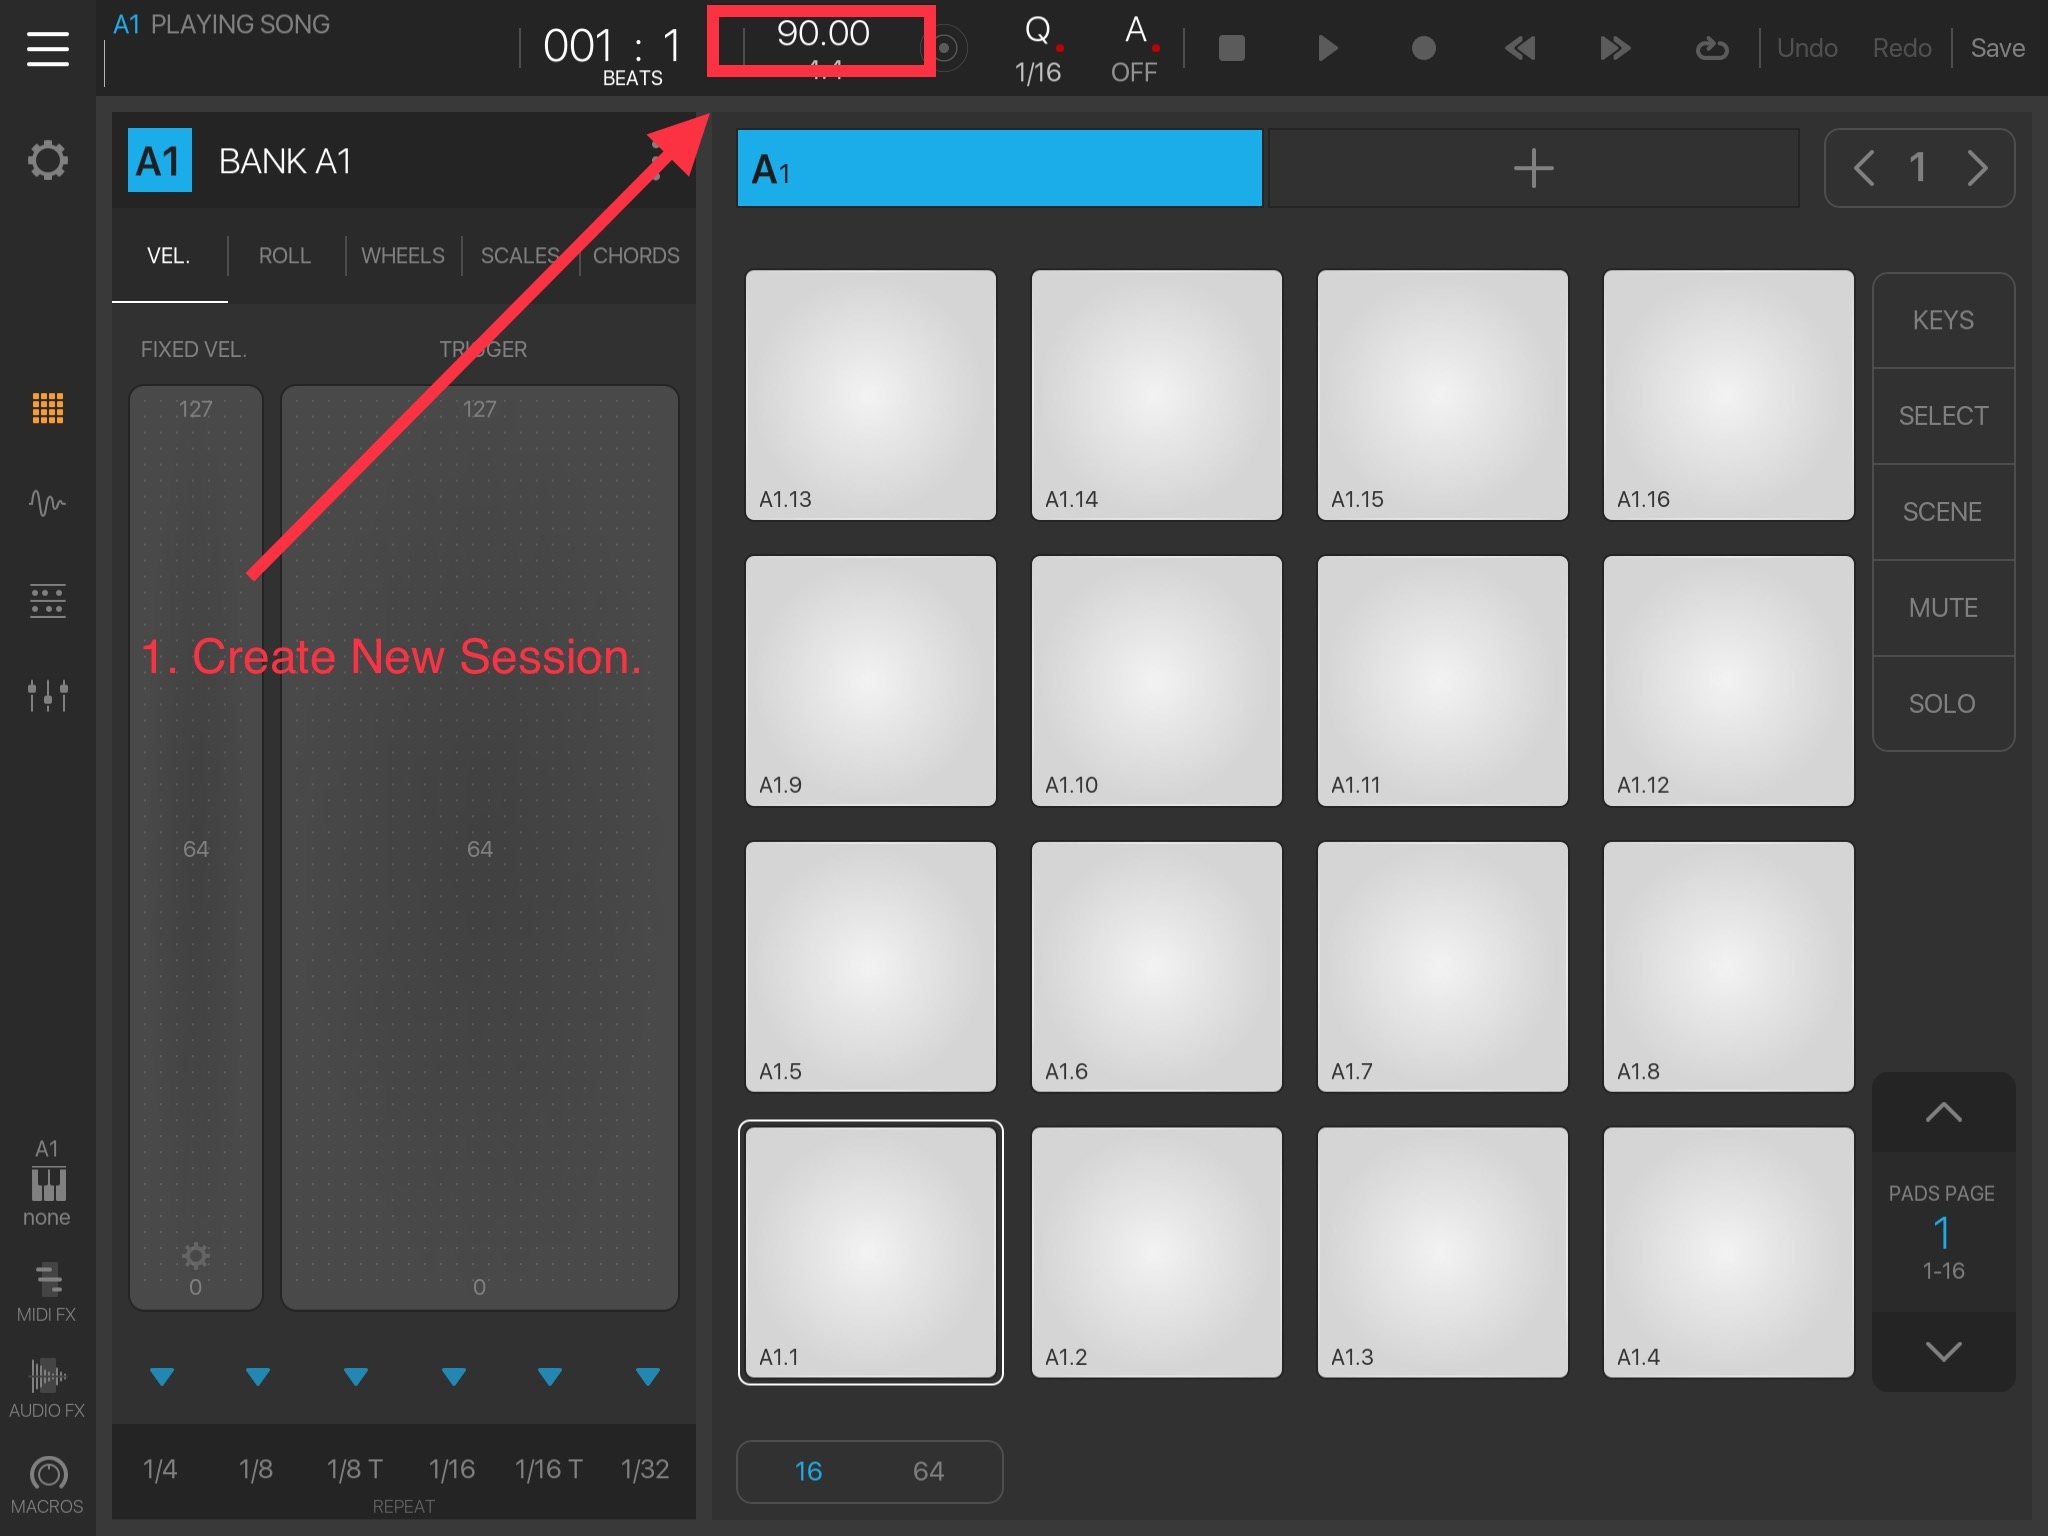Toggle the loop/overdub icon

pos(1711,48)
